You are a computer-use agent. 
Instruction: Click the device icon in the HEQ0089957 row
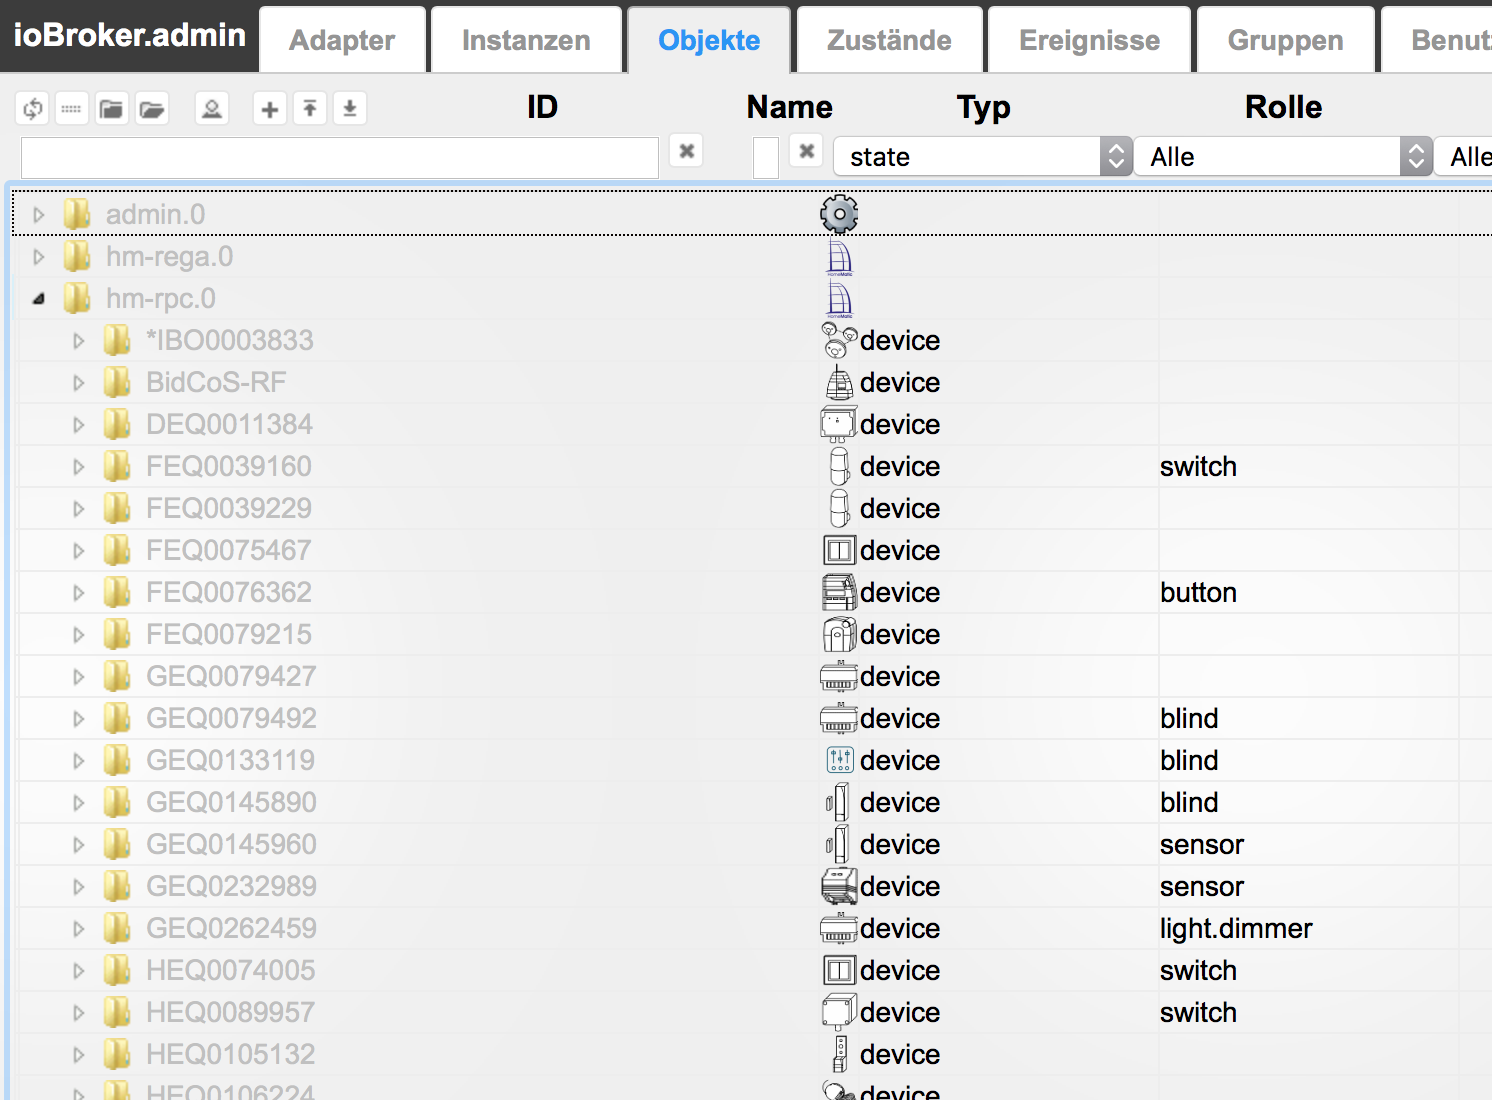pos(839,1013)
